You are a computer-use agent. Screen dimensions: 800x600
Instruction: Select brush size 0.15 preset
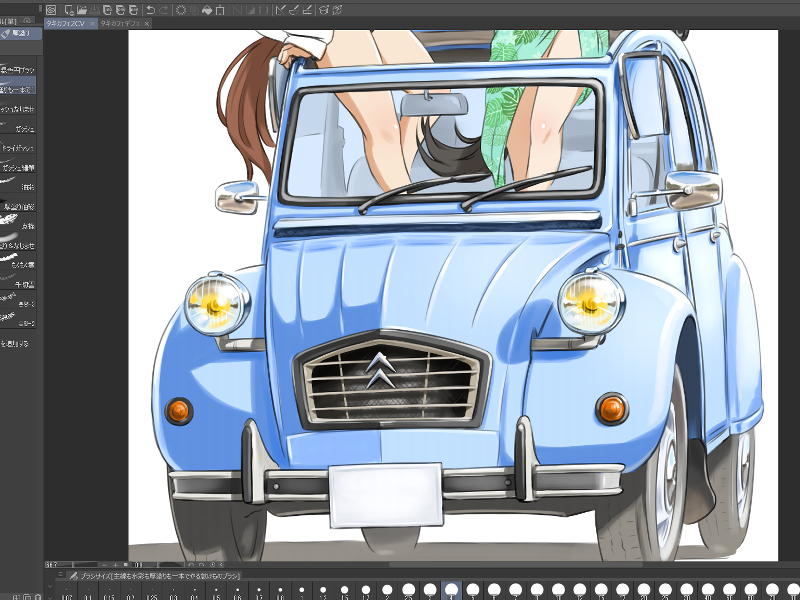pyautogui.click(x=110, y=592)
